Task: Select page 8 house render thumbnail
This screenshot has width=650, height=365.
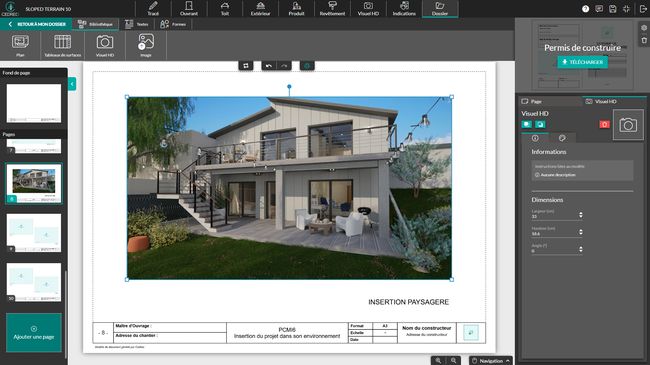Action: point(34,183)
